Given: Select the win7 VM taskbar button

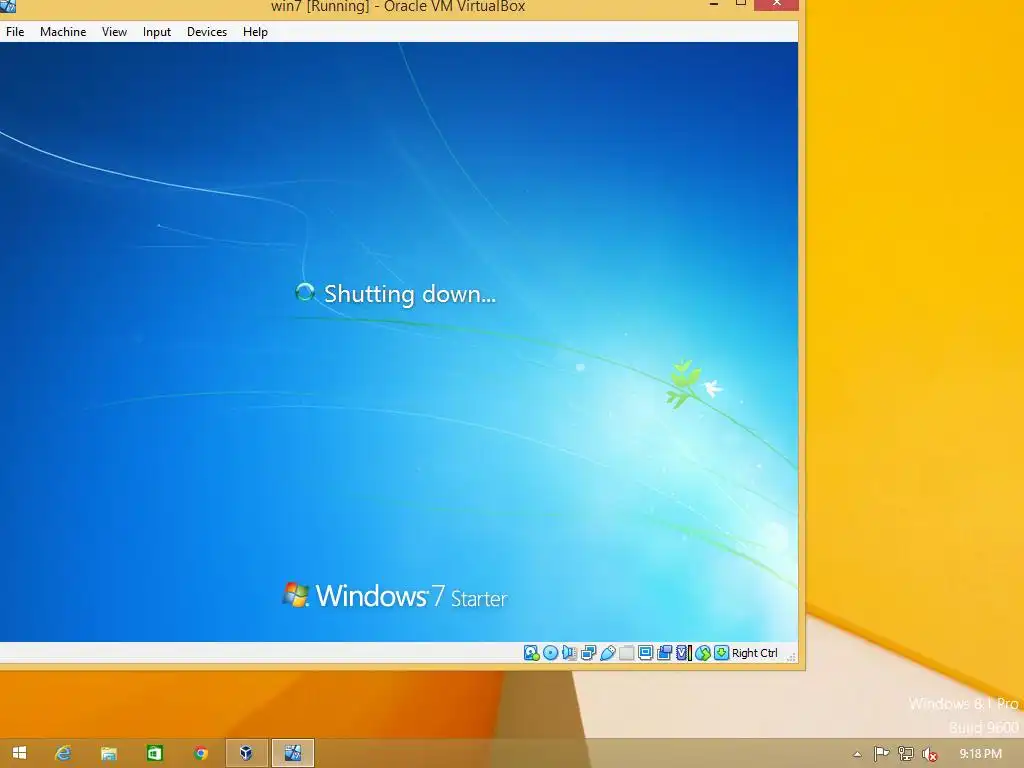Looking at the screenshot, I should (x=293, y=753).
